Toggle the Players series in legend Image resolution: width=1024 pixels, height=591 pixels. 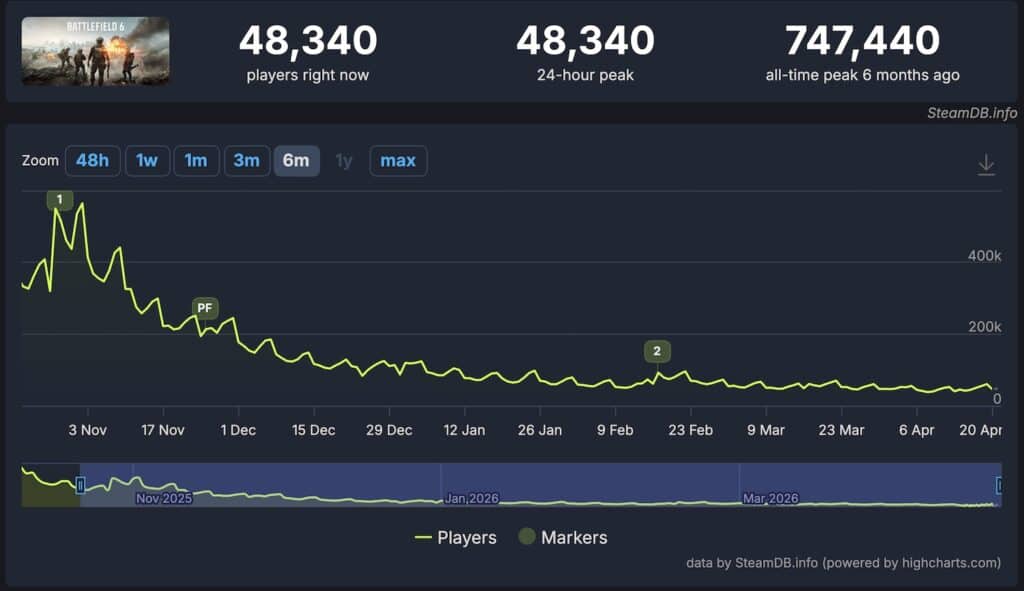point(466,538)
